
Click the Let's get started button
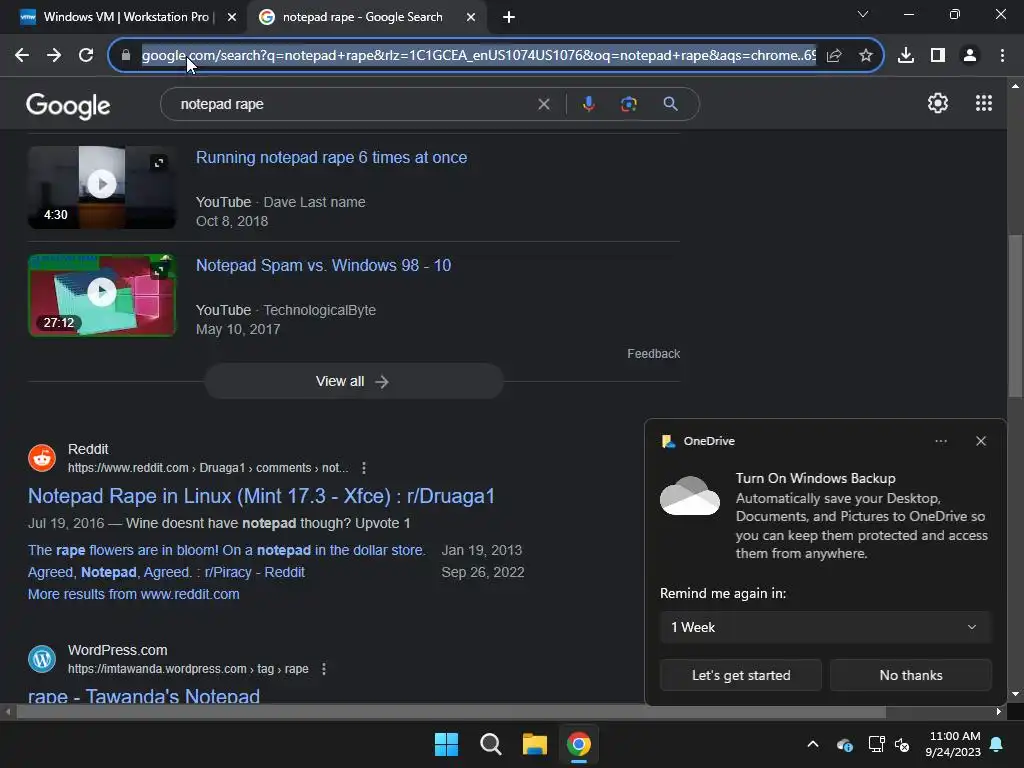pyautogui.click(x=741, y=675)
